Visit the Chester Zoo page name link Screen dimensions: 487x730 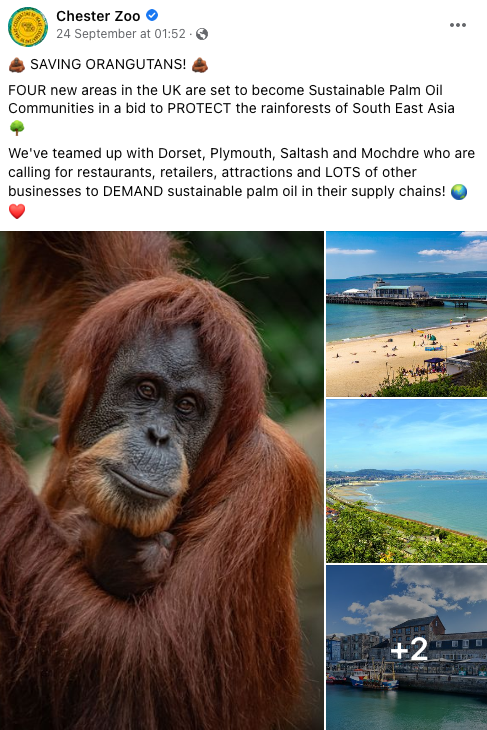point(98,16)
